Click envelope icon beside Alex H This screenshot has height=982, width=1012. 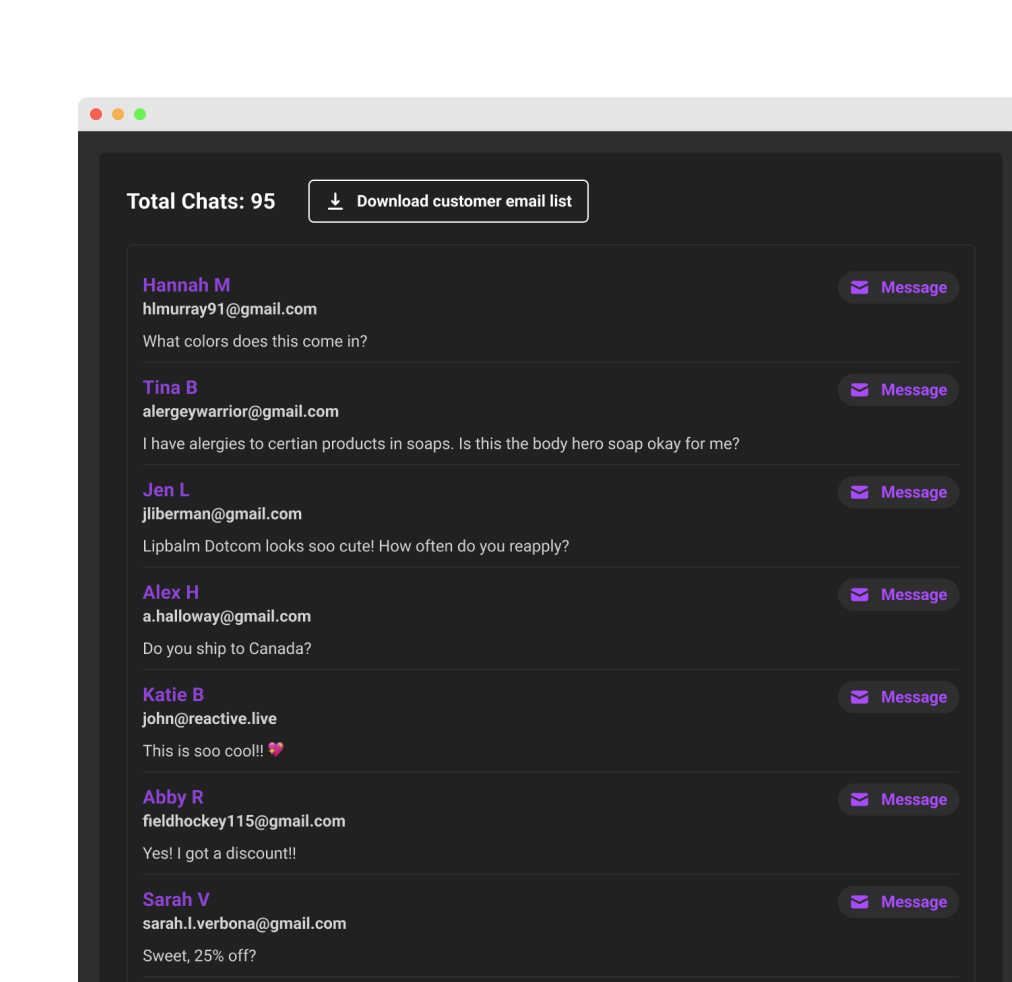(859, 595)
